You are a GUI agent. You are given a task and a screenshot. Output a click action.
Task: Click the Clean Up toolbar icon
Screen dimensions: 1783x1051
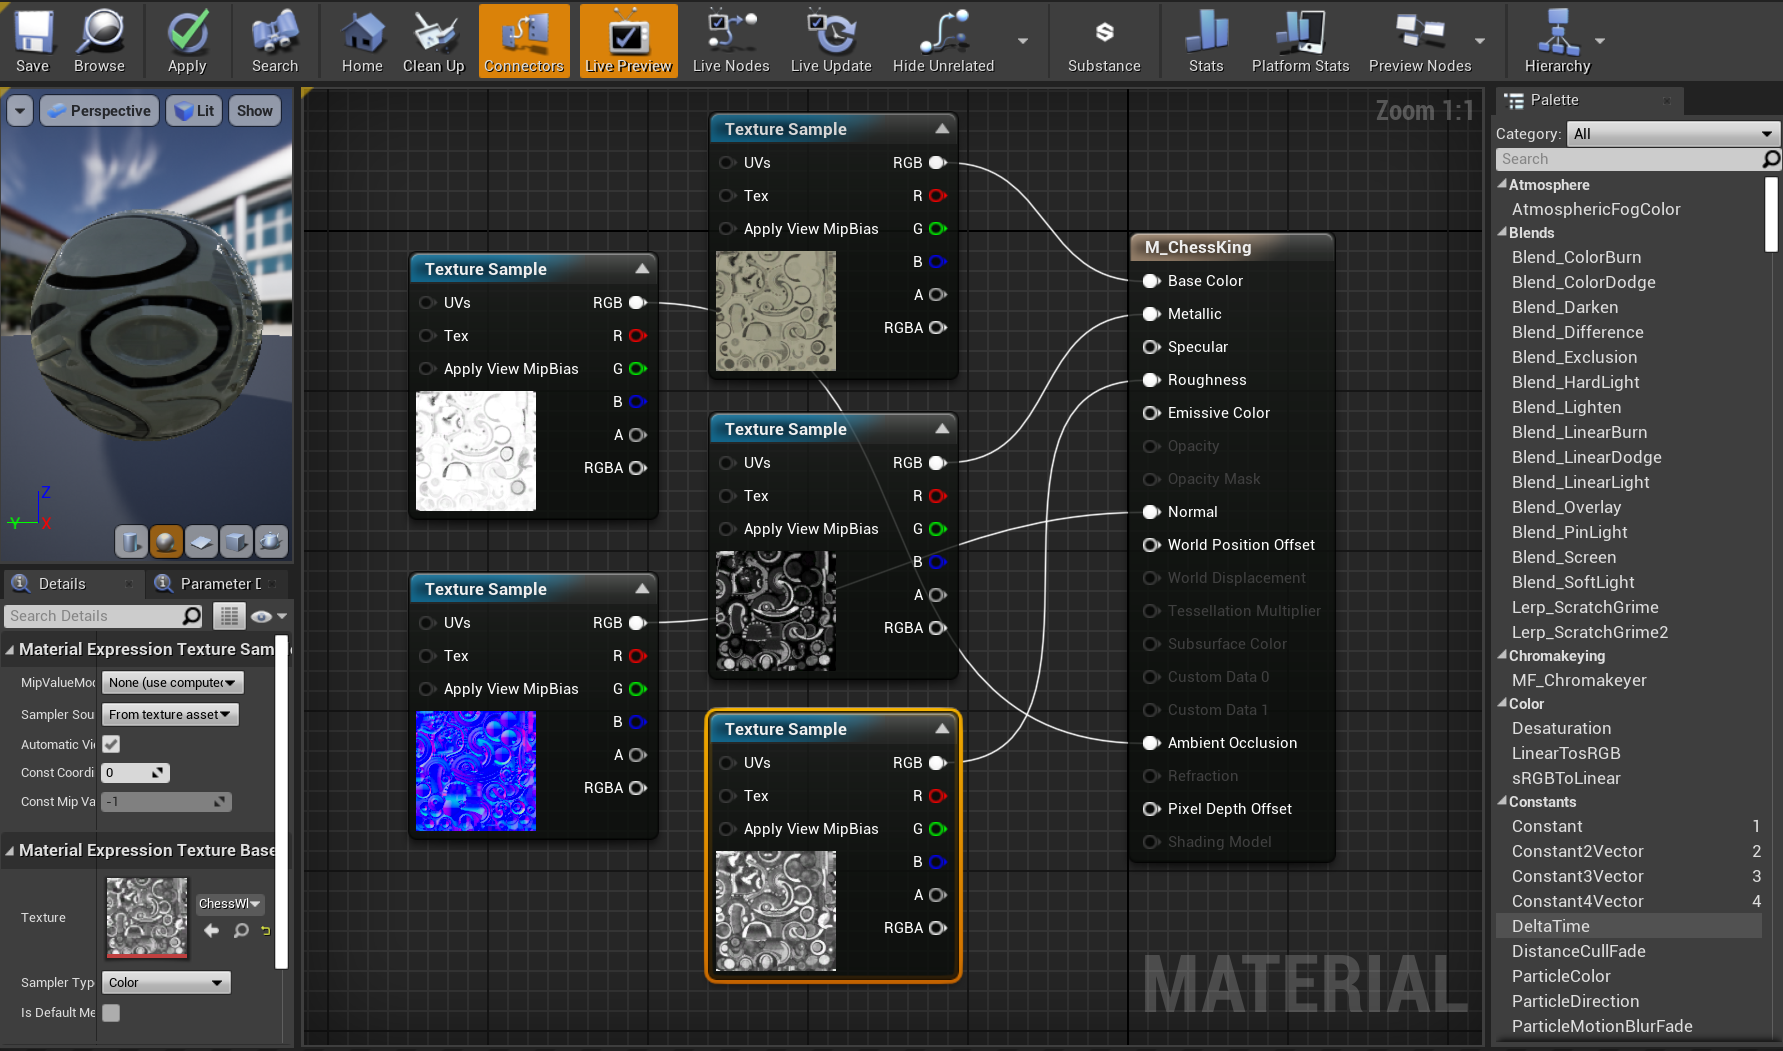pos(433,41)
